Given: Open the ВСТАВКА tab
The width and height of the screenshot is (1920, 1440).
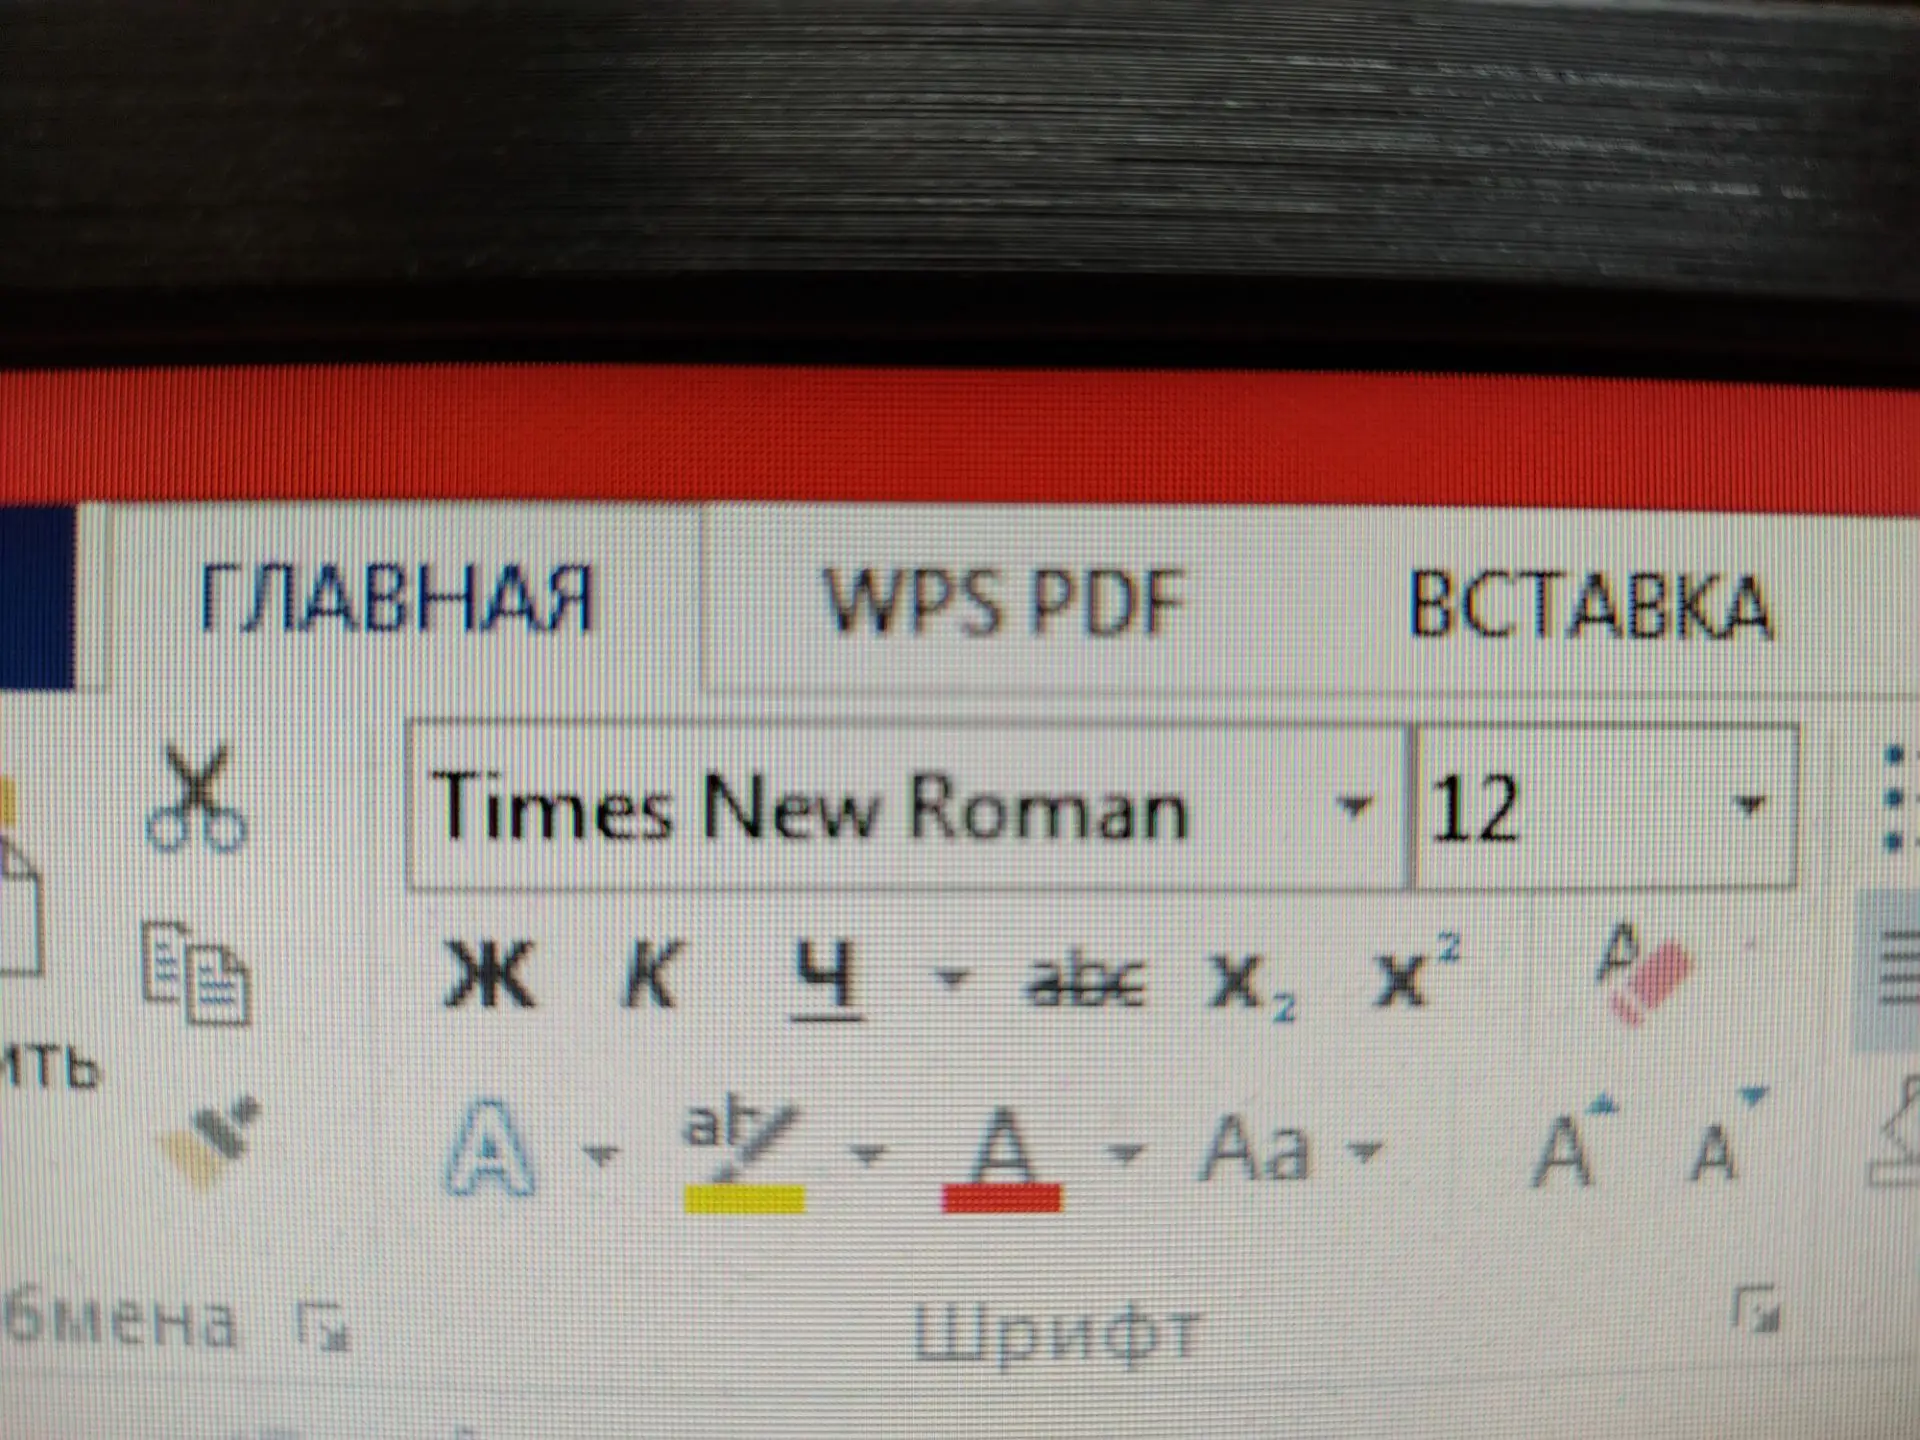Looking at the screenshot, I should click(1590, 606).
